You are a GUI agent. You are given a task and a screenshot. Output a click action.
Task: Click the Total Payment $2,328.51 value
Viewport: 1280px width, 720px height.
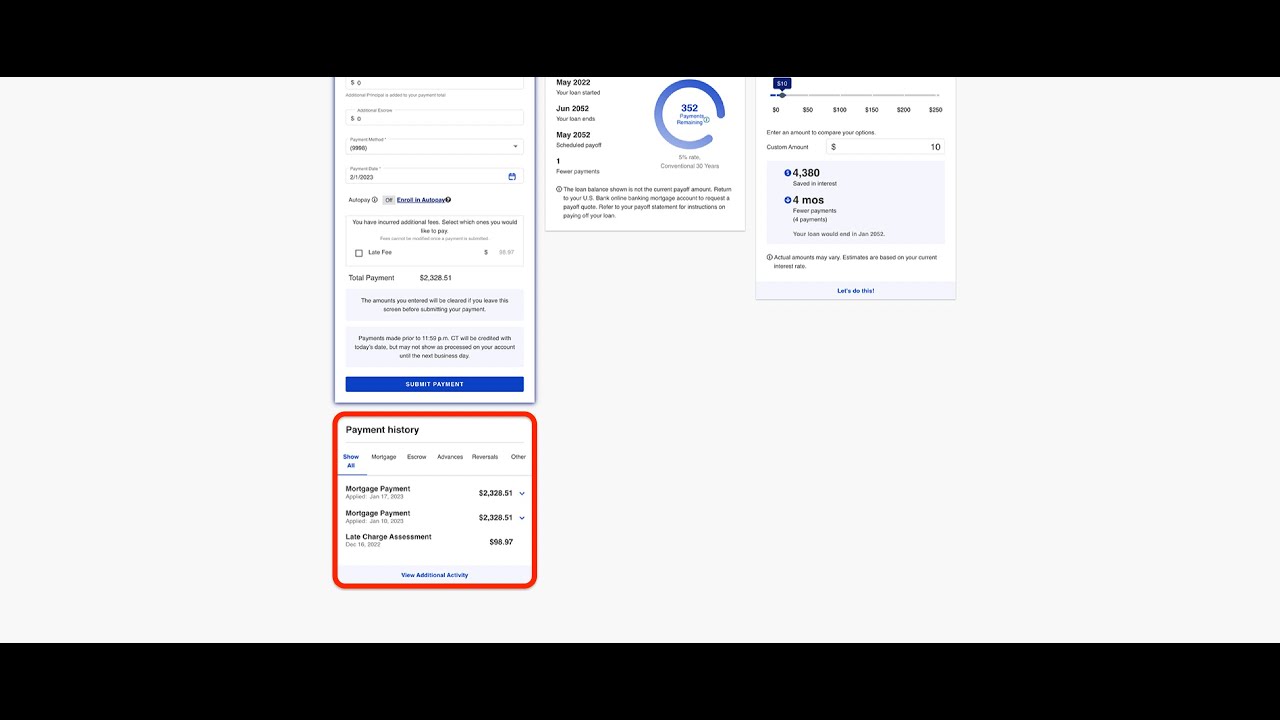tap(435, 278)
